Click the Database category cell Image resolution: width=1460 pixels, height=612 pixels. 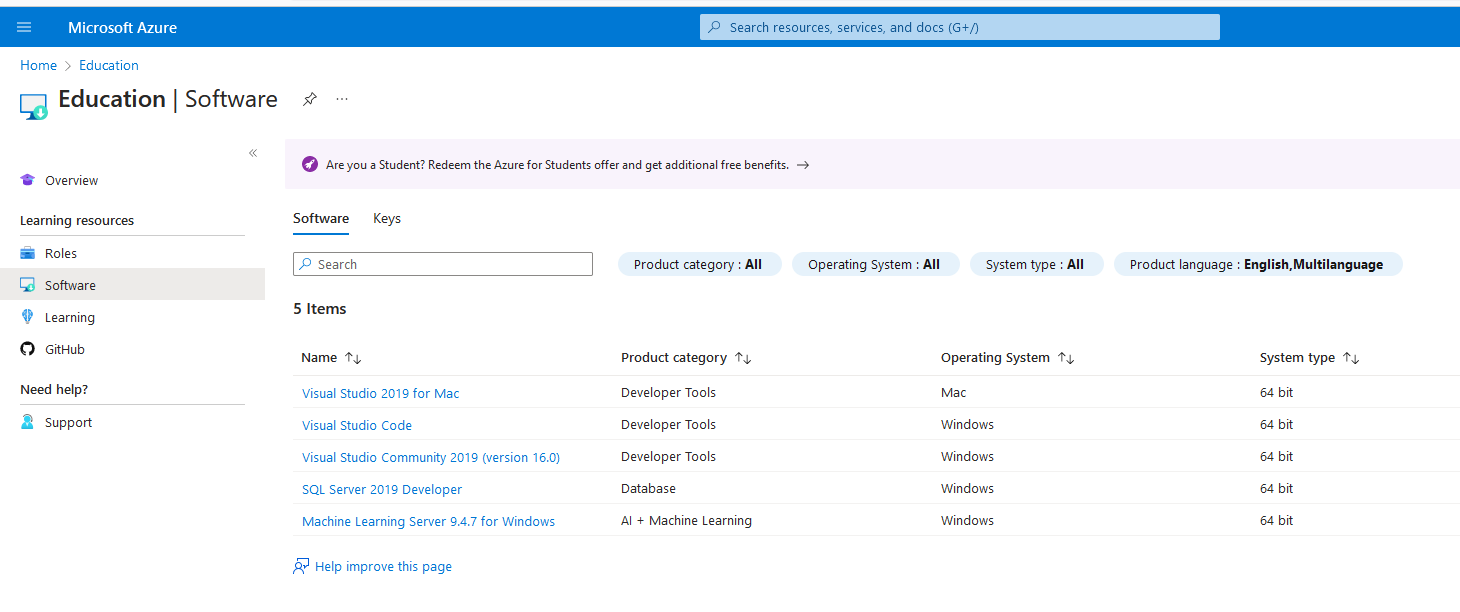pyautogui.click(x=648, y=489)
